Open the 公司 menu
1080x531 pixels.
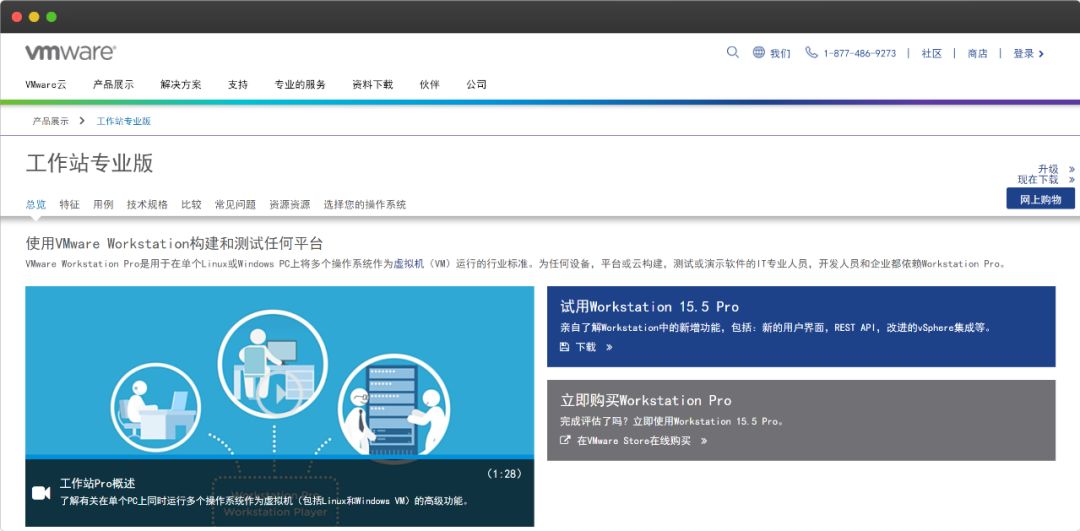point(476,85)
